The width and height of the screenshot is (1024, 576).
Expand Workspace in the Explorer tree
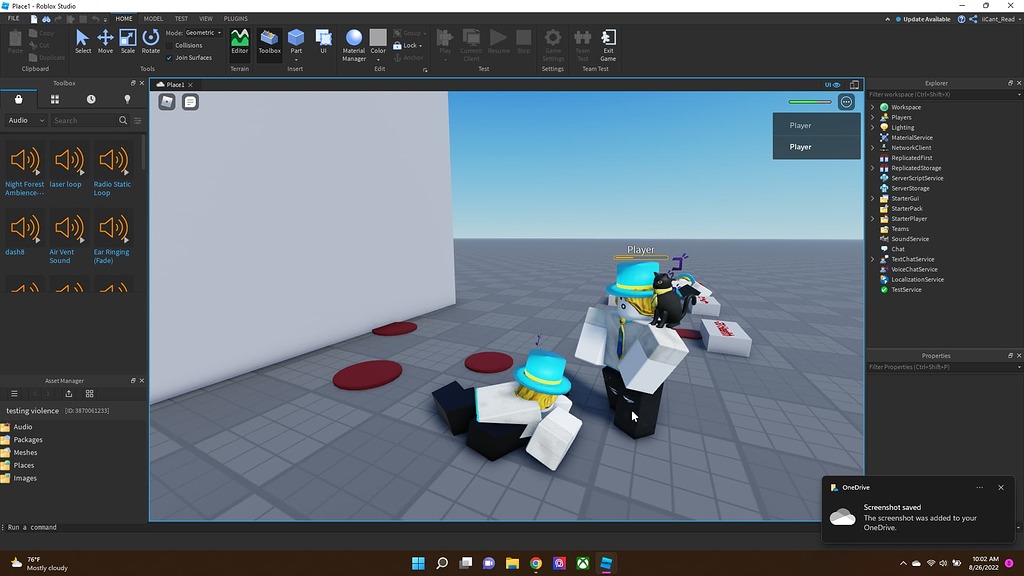click(x=872, y=106)
